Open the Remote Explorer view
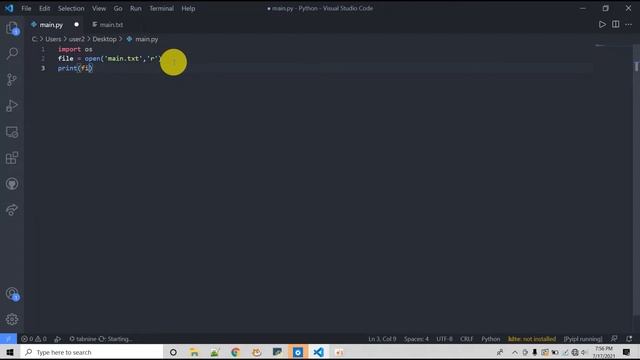640x360 pixels. (x=12, y=132)
